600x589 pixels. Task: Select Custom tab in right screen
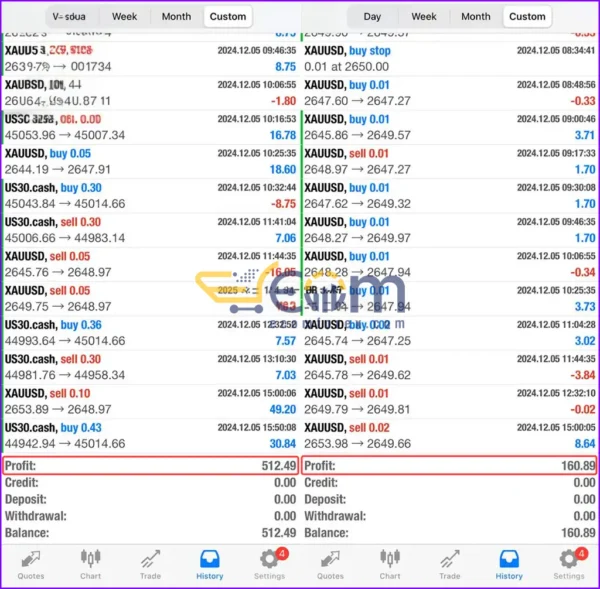click(x=527, y=16)
